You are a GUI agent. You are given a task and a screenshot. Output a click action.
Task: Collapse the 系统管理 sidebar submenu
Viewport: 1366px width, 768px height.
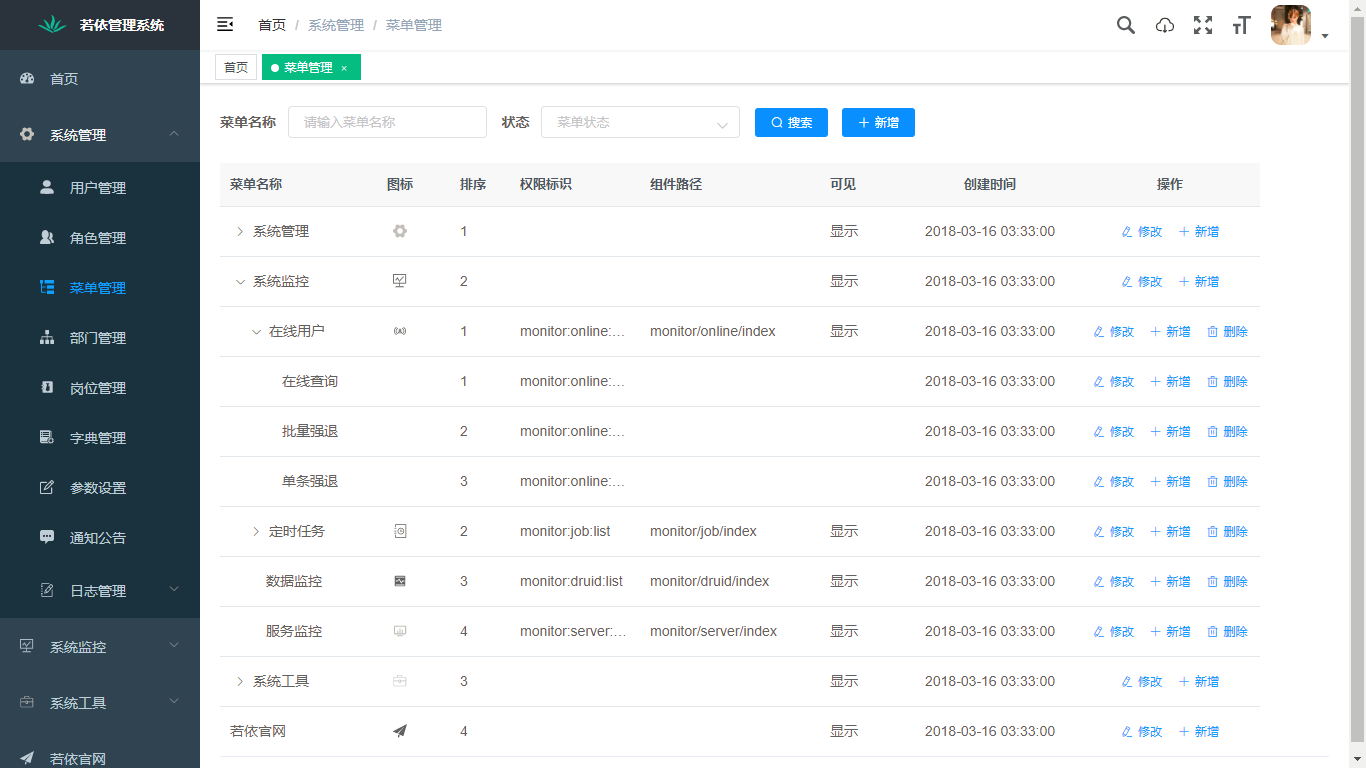pos(174,134)
